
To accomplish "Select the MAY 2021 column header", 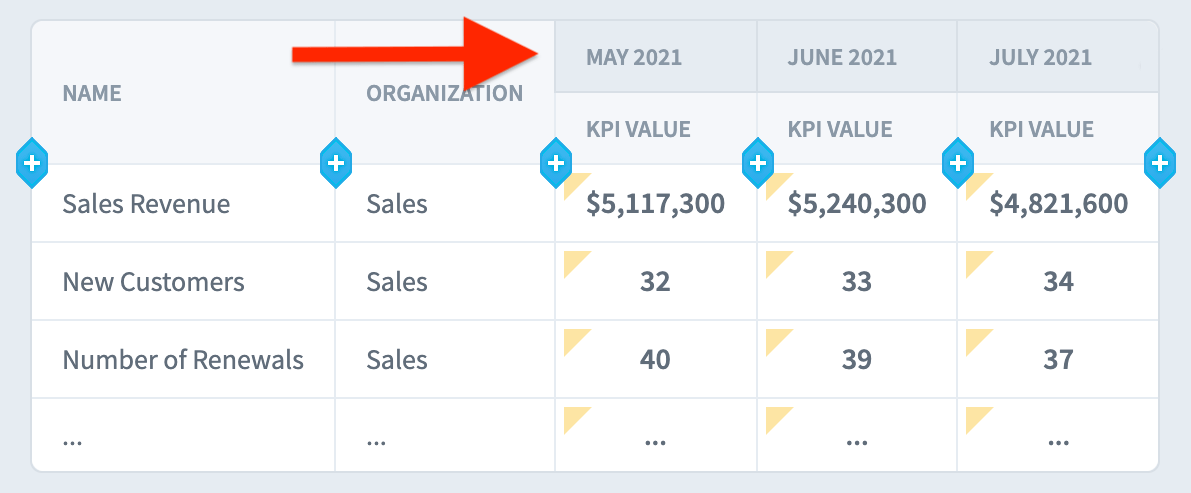I will (x=633, y=57).
